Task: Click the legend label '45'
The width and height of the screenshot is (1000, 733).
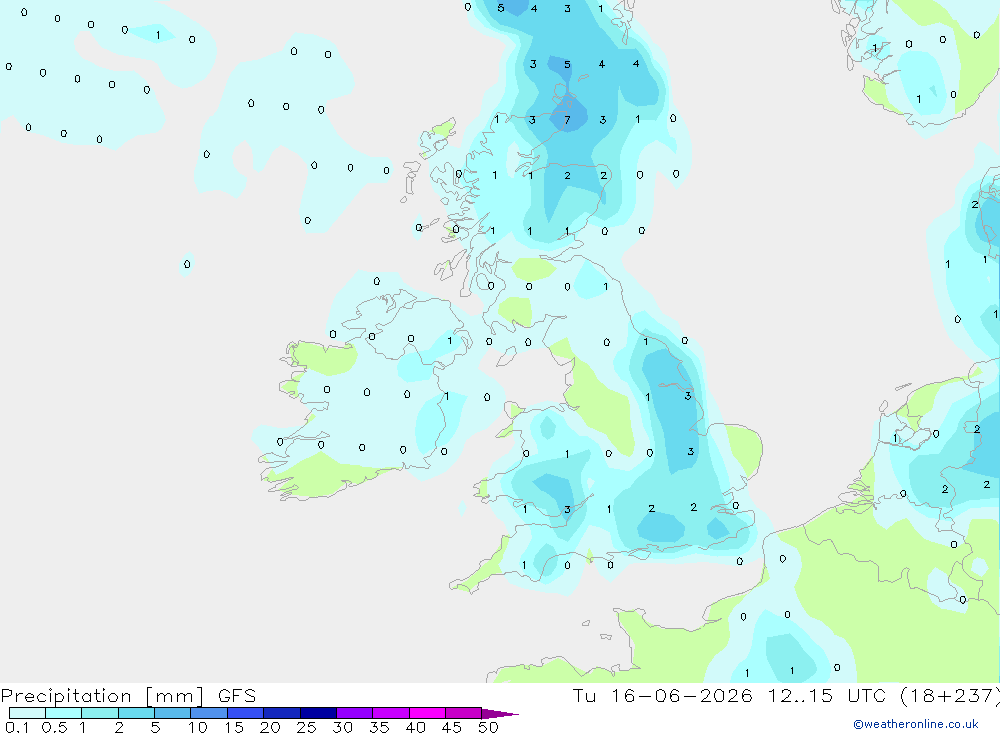Action: [452, 727]
